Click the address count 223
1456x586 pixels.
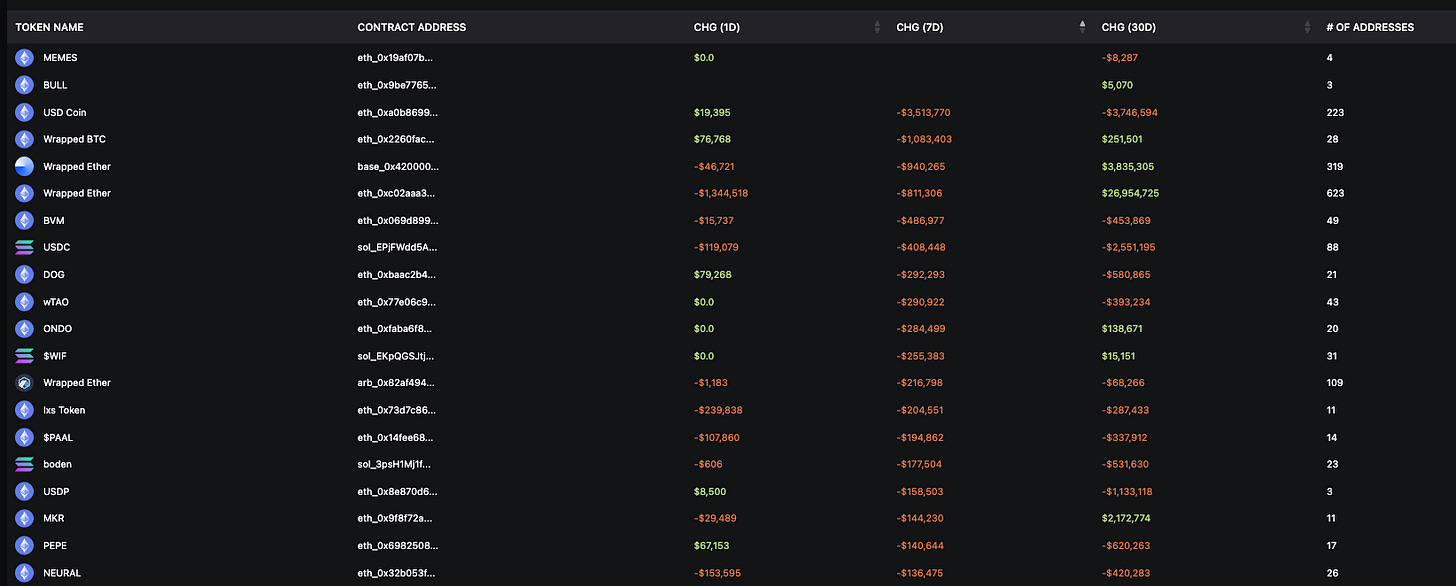[x=1334, y=112]
